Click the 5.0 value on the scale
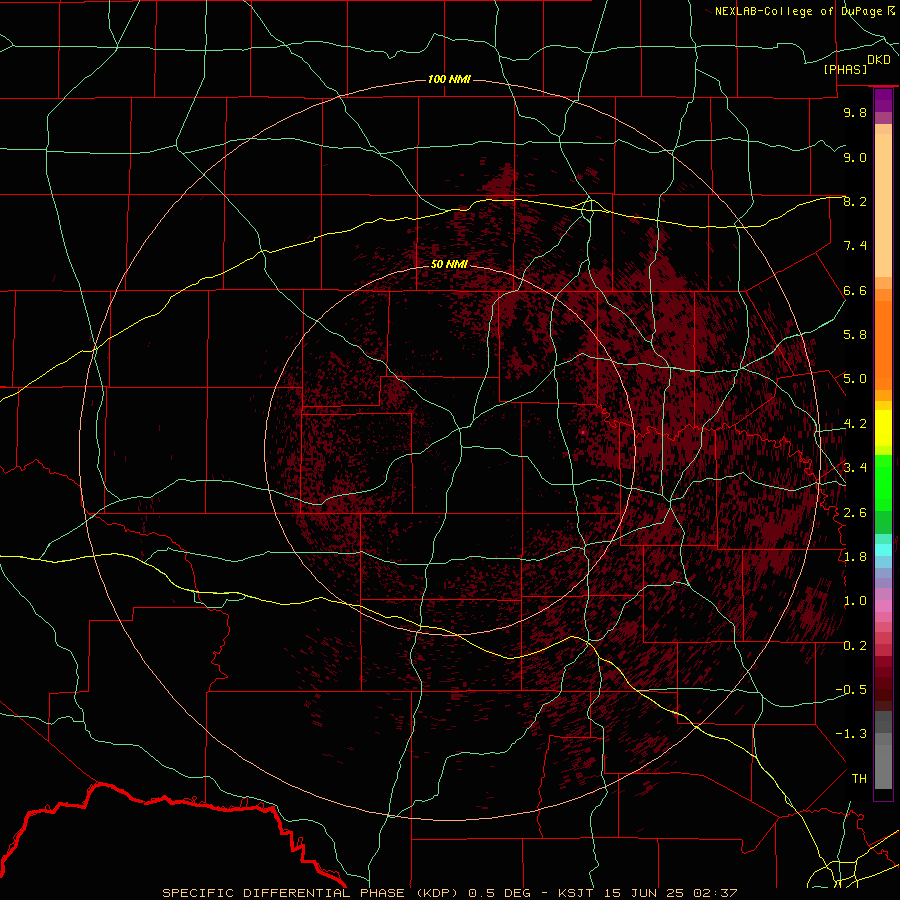This screenshot has width=900, height=900. pos(855,379)
